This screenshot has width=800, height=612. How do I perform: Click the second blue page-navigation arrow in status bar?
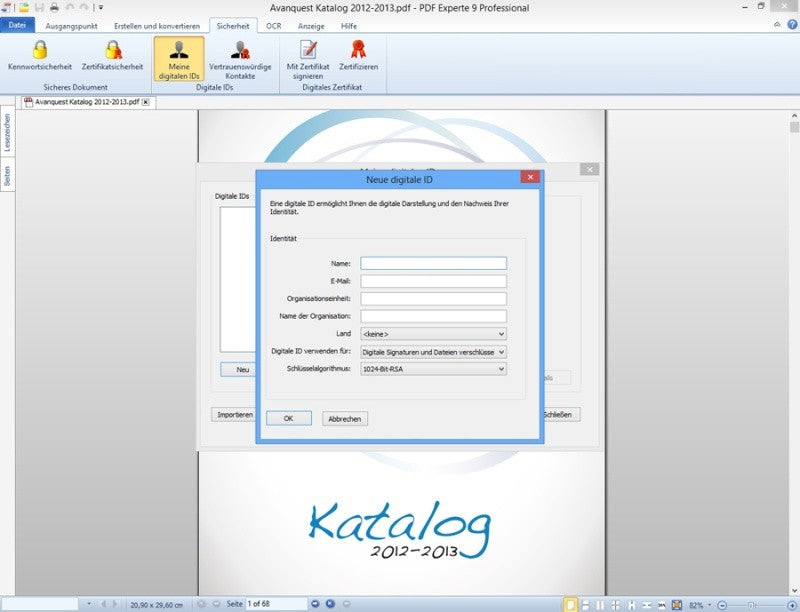(x=330, y=604)
